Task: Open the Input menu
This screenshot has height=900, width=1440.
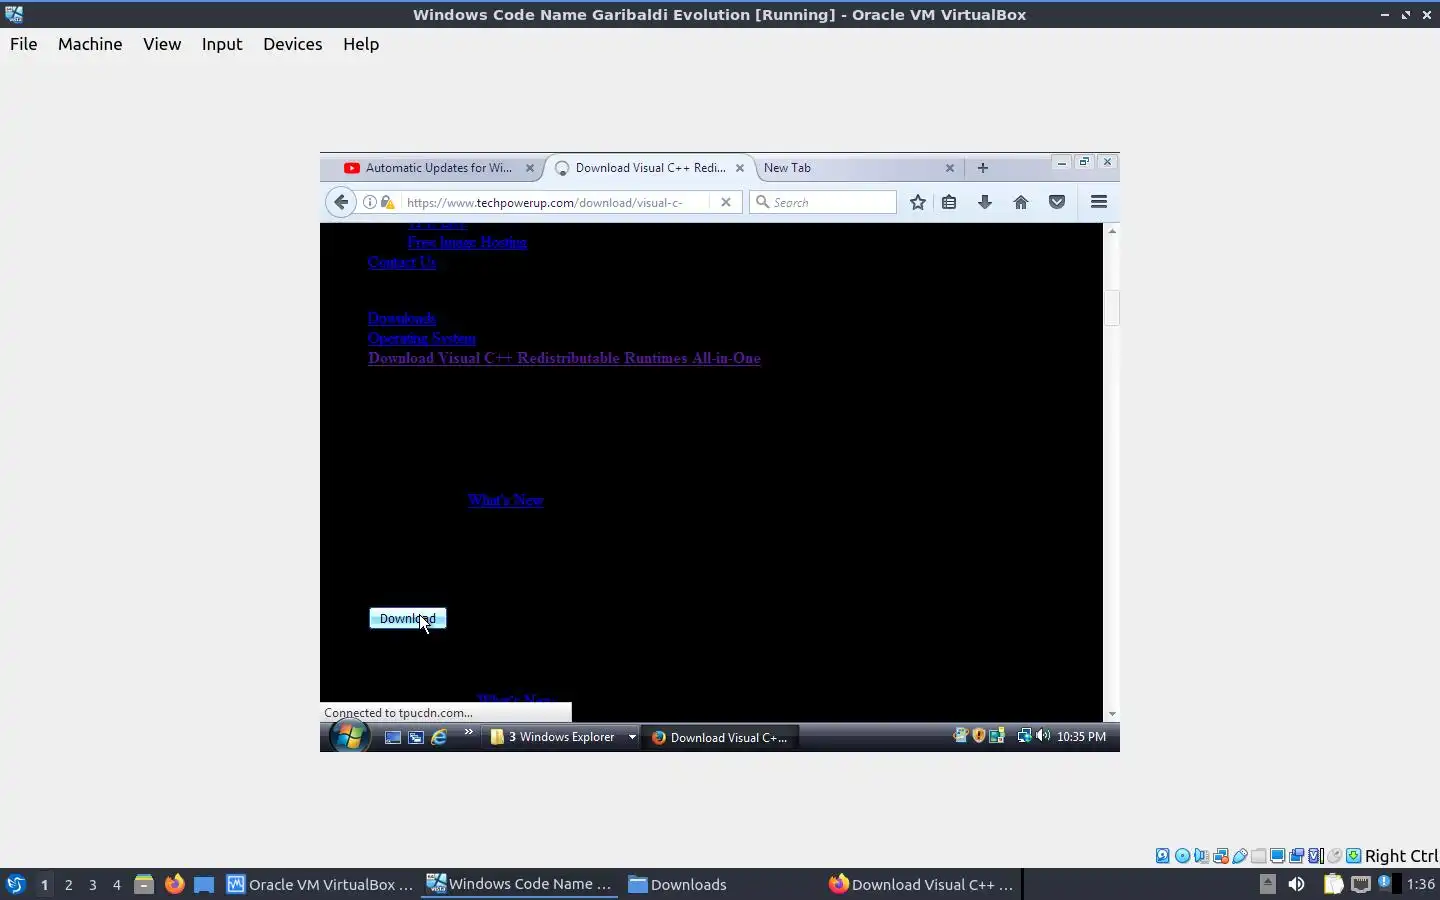Action: (x=222, y=44)
